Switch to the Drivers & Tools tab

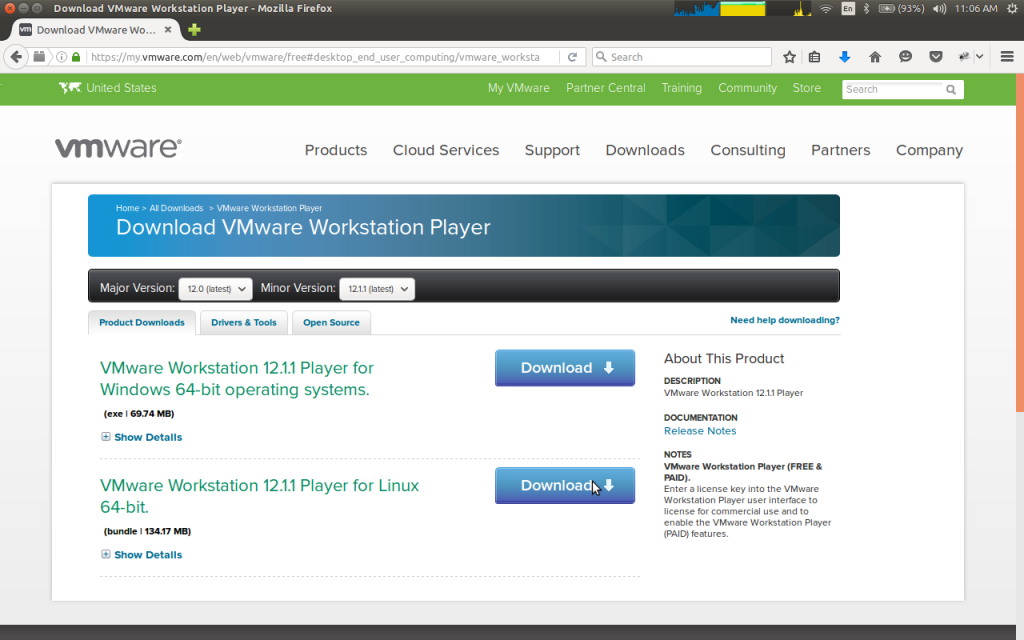[x=244, y=323]
